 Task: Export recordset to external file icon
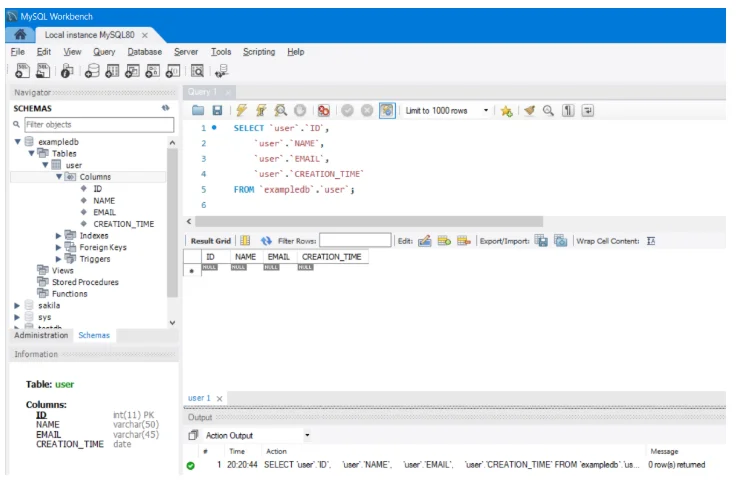(541, 241)
